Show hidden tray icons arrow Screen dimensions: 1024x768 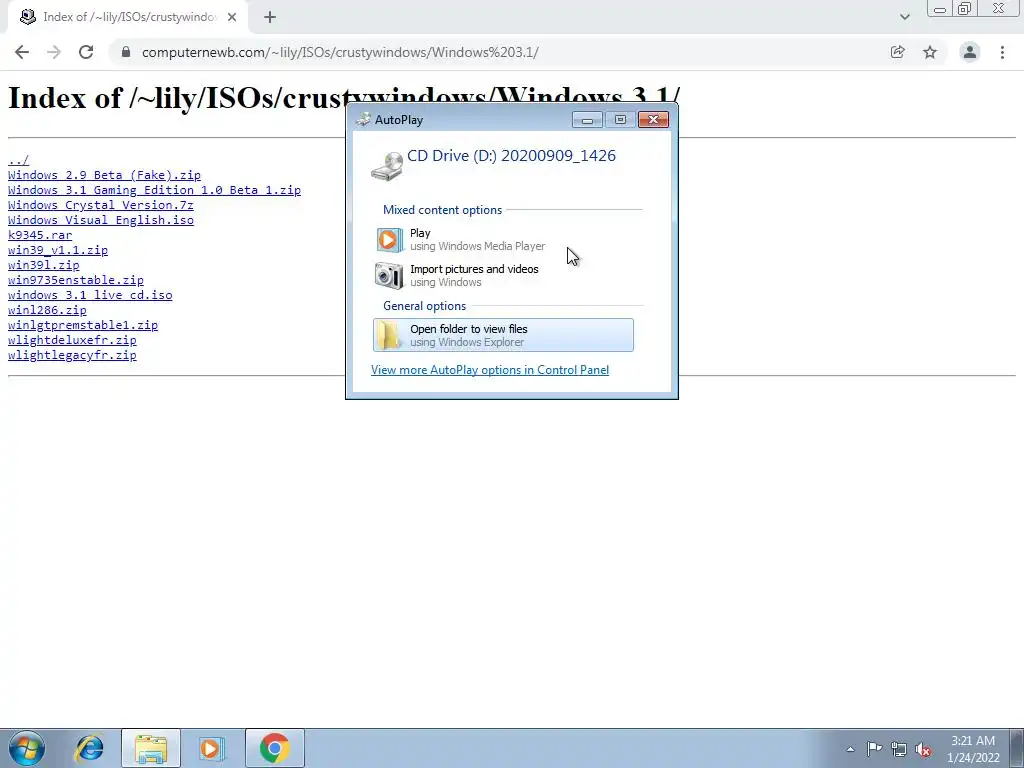850,749
